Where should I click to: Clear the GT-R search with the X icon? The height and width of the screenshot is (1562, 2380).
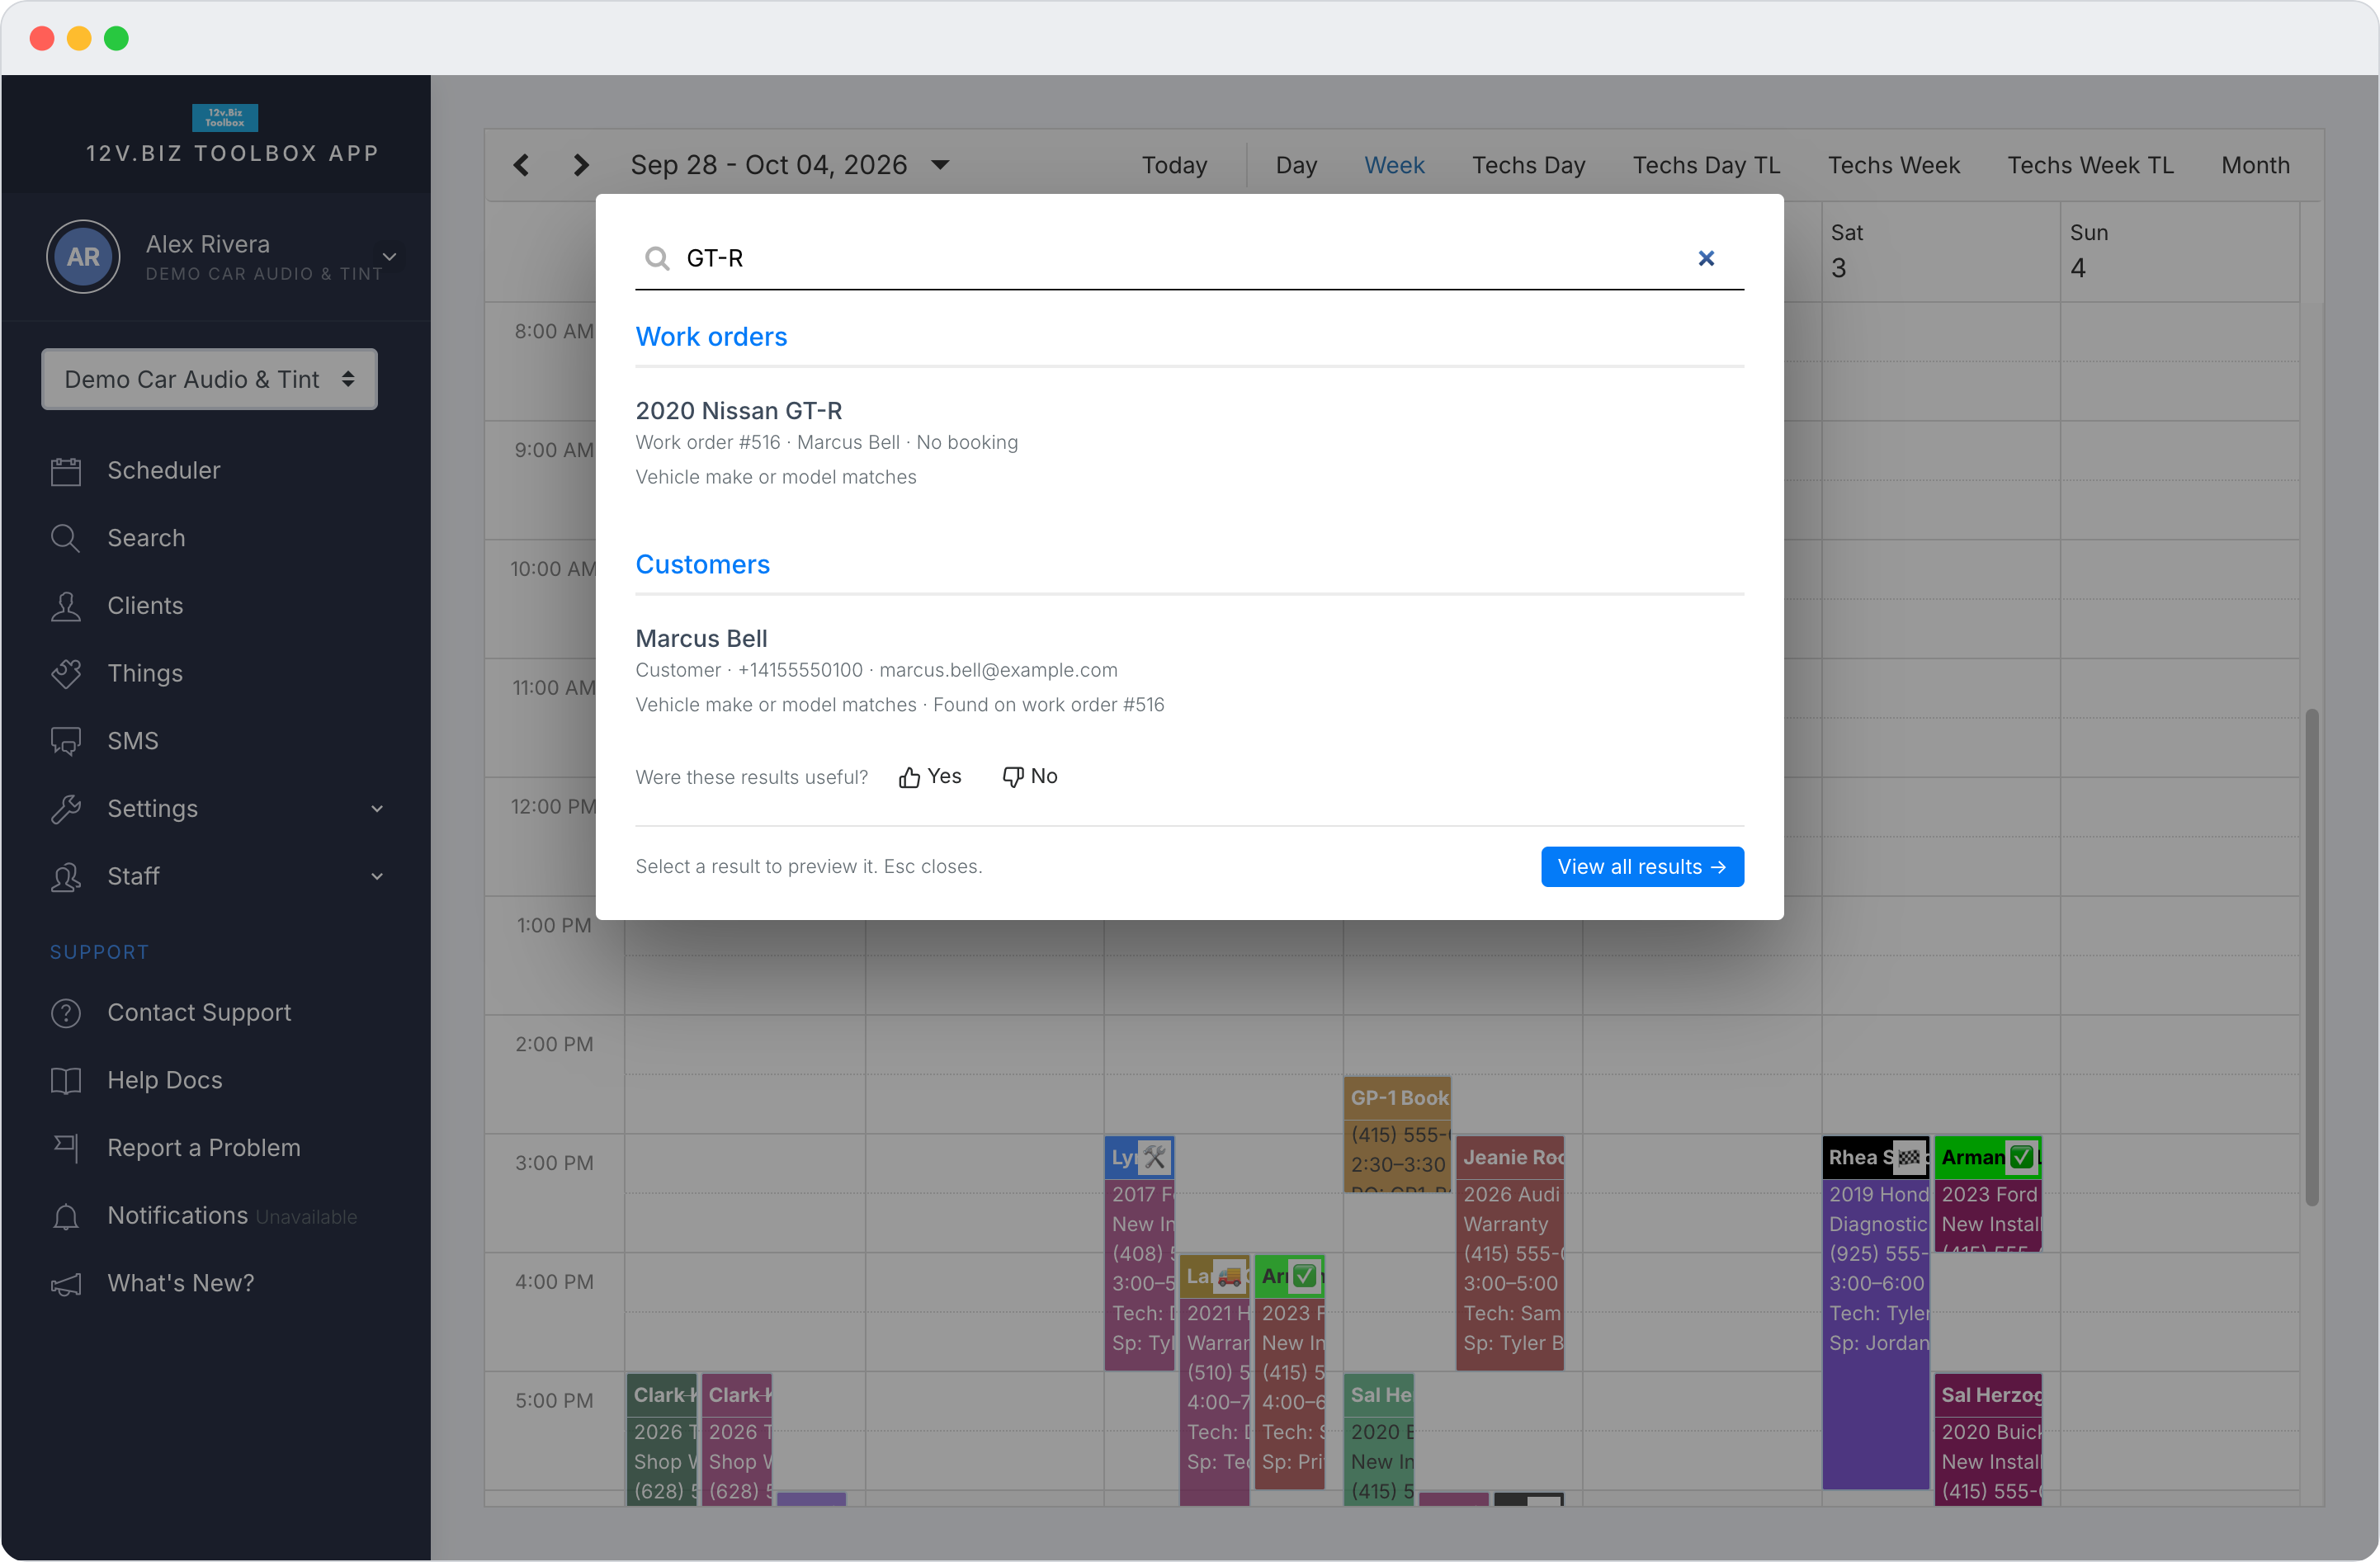1706,258
